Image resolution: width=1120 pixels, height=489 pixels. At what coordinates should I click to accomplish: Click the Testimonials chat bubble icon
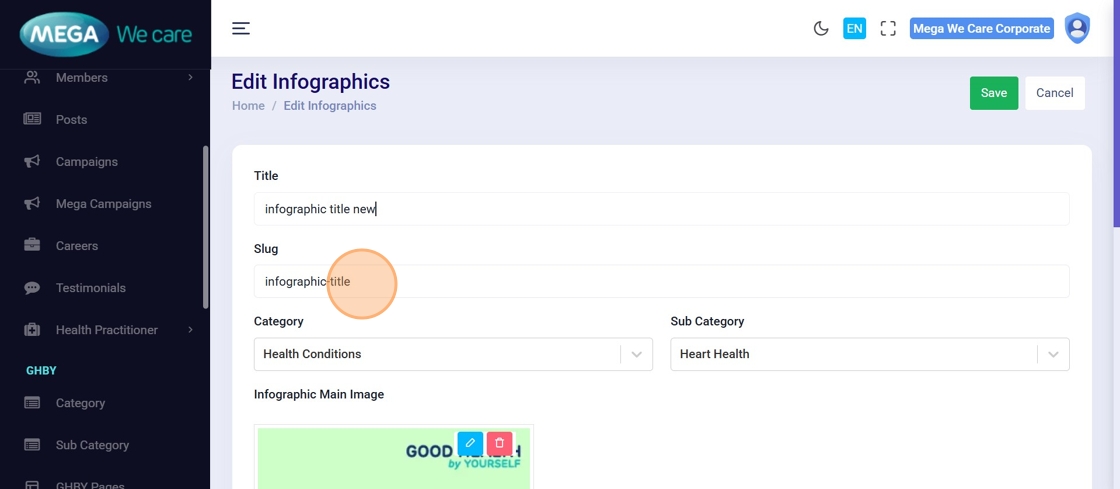point(32,288)
